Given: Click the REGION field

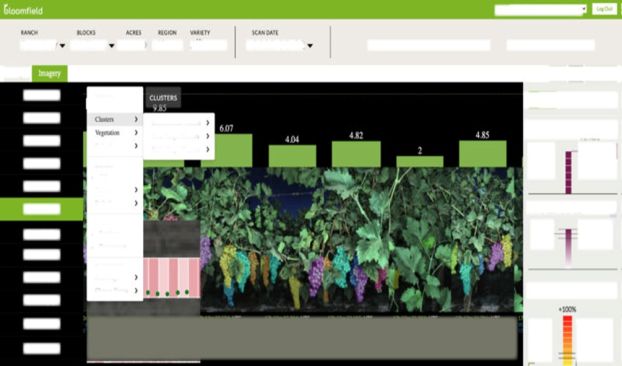Looking at the screenshot, I should click(167, 45).
